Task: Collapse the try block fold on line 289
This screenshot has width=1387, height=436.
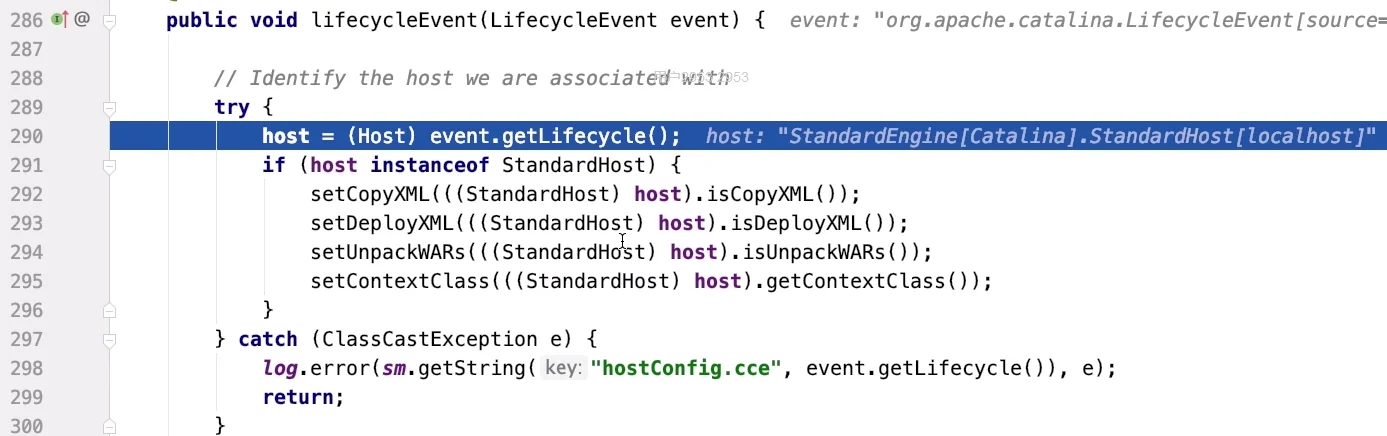Action: point(110,107)
